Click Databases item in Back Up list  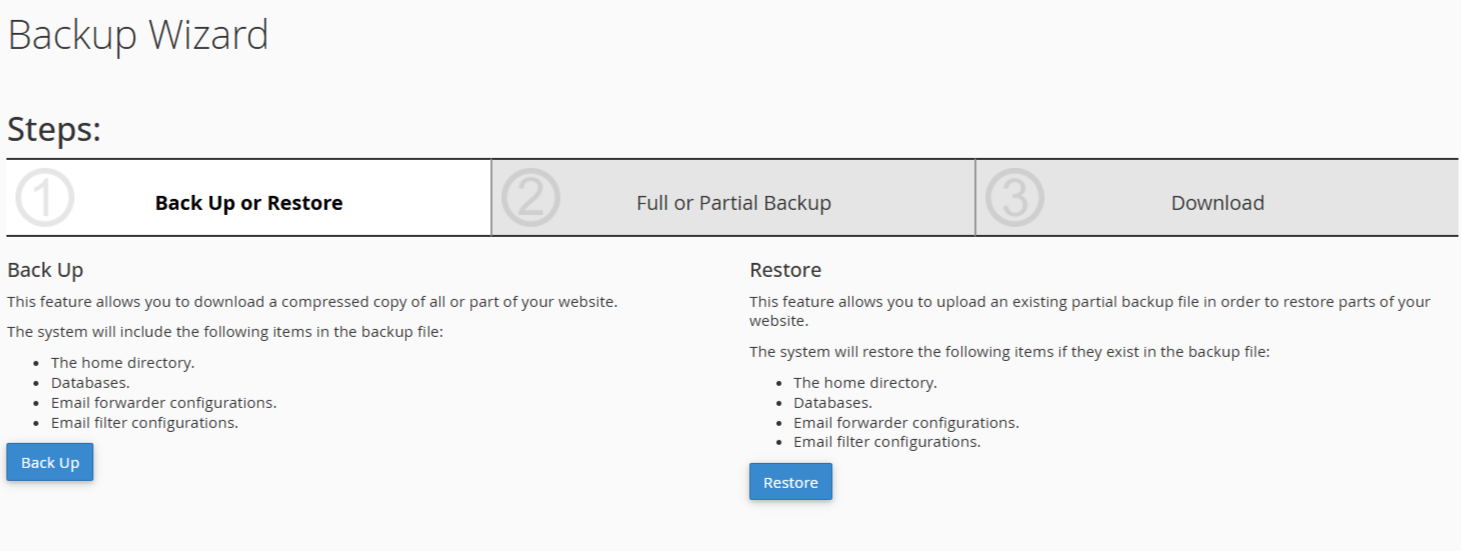(x=90, y=383)
